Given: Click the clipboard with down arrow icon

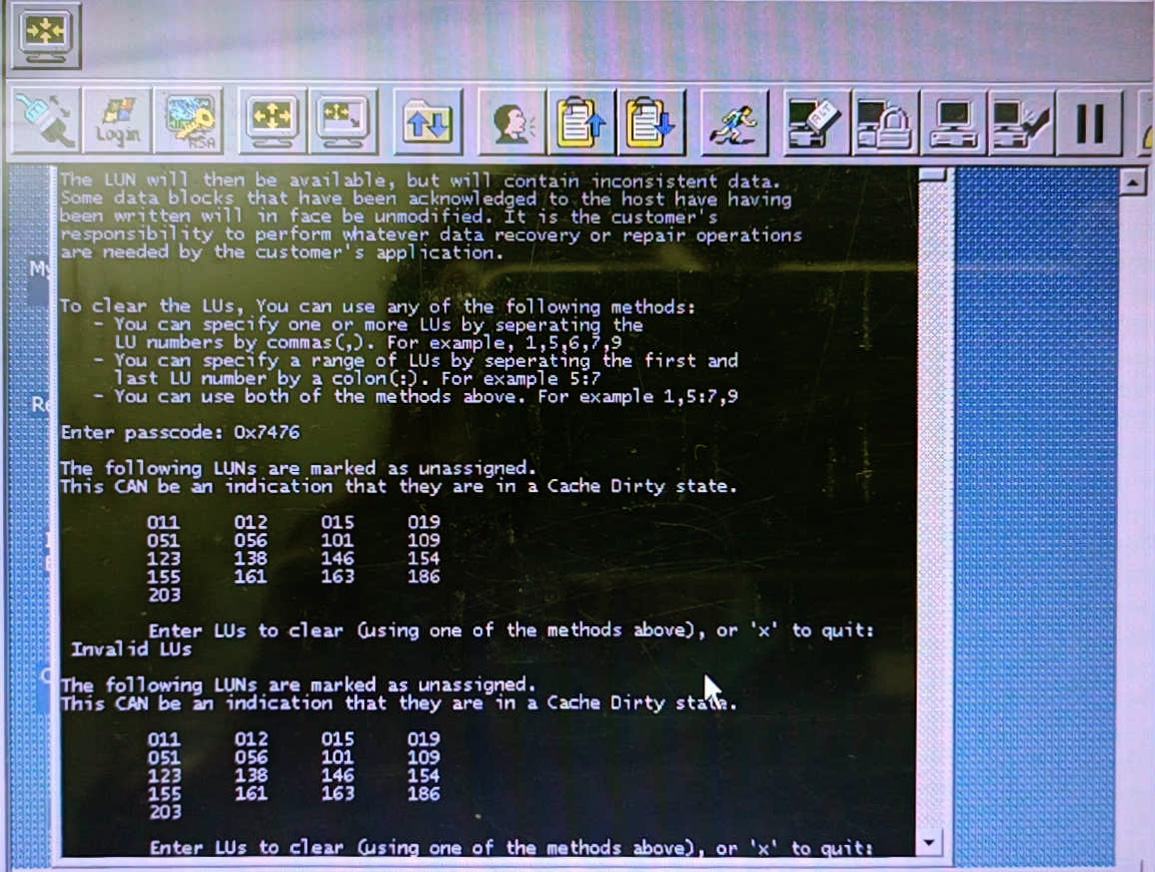Looking at the screenshot, I should (651, 122).
